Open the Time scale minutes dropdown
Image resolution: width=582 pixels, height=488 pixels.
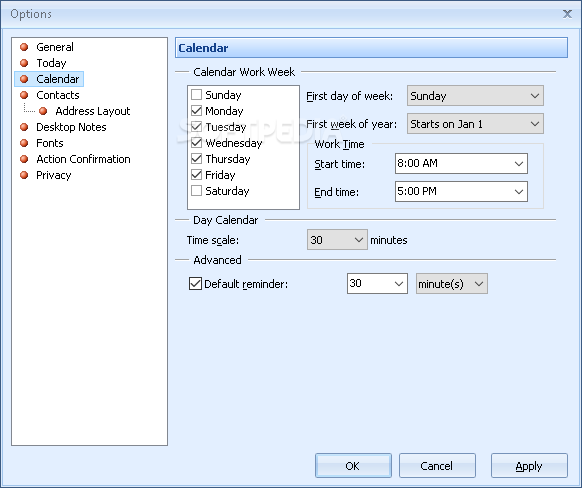point(337,240)
